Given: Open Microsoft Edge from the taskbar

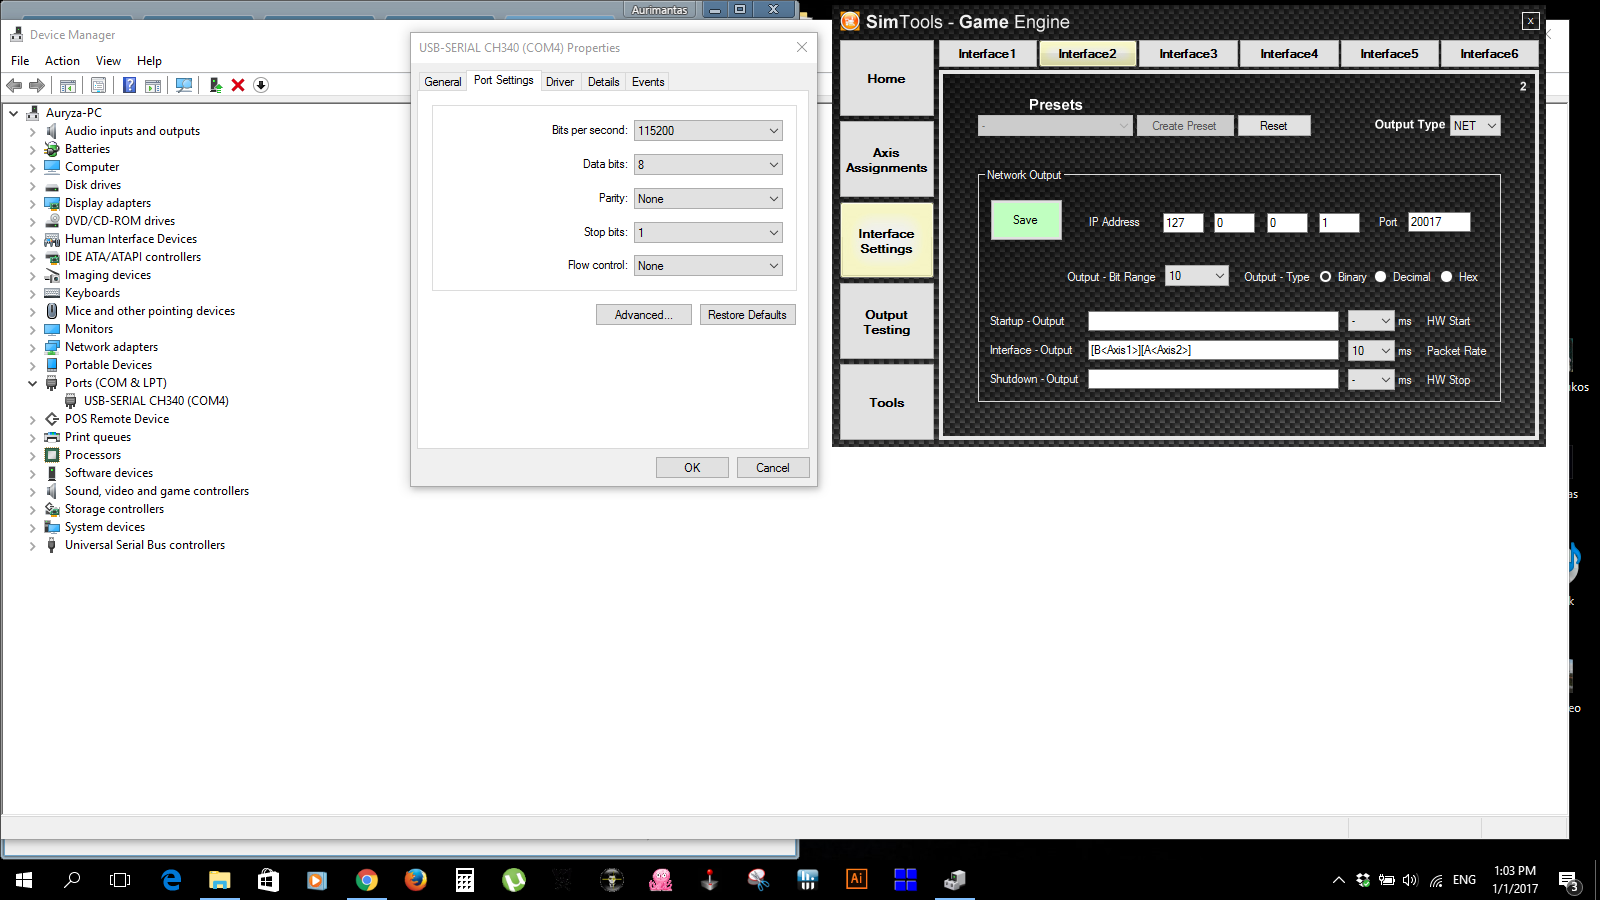Looking at the screenshot, I should point(171,880).
